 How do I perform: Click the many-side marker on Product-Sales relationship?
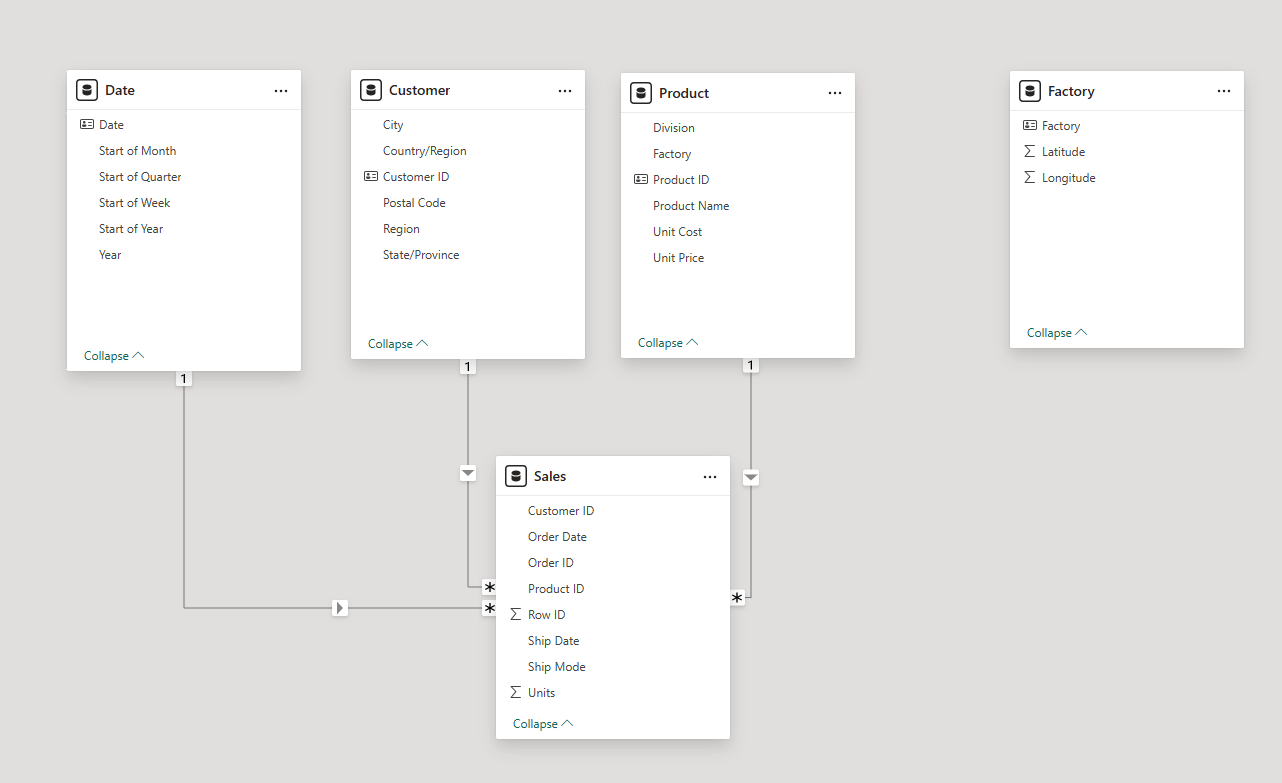(x=738, y=598)
